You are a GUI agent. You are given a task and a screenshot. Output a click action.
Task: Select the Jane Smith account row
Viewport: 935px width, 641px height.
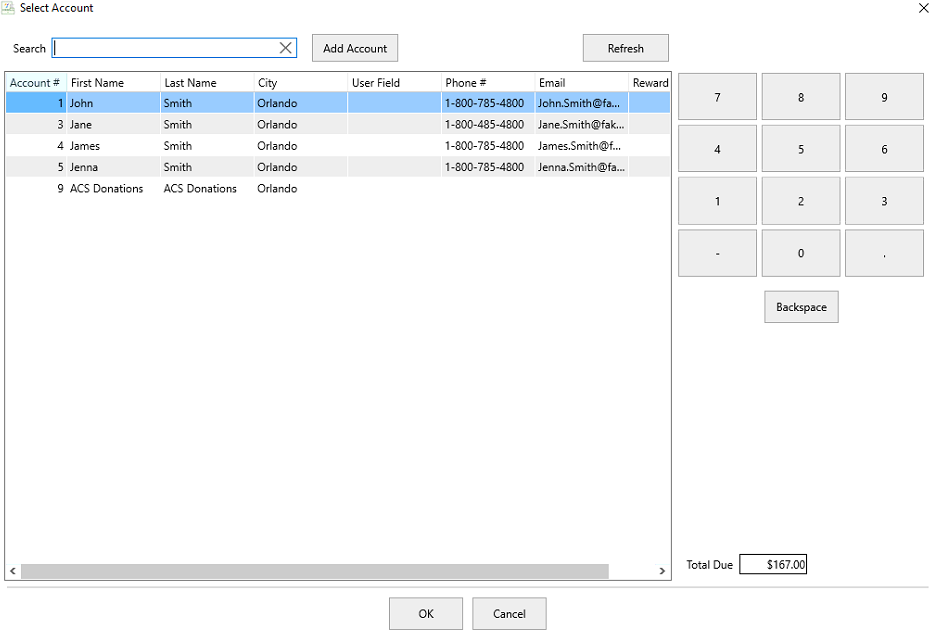338,125
